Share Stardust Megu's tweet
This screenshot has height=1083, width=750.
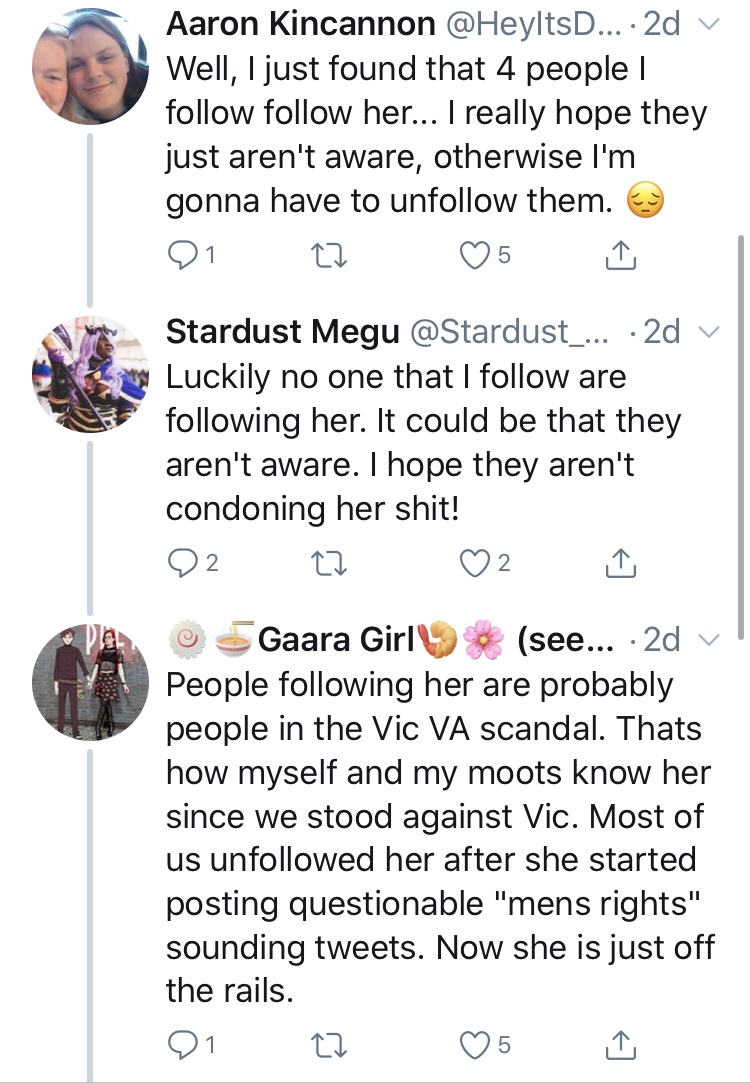[620, 562]
